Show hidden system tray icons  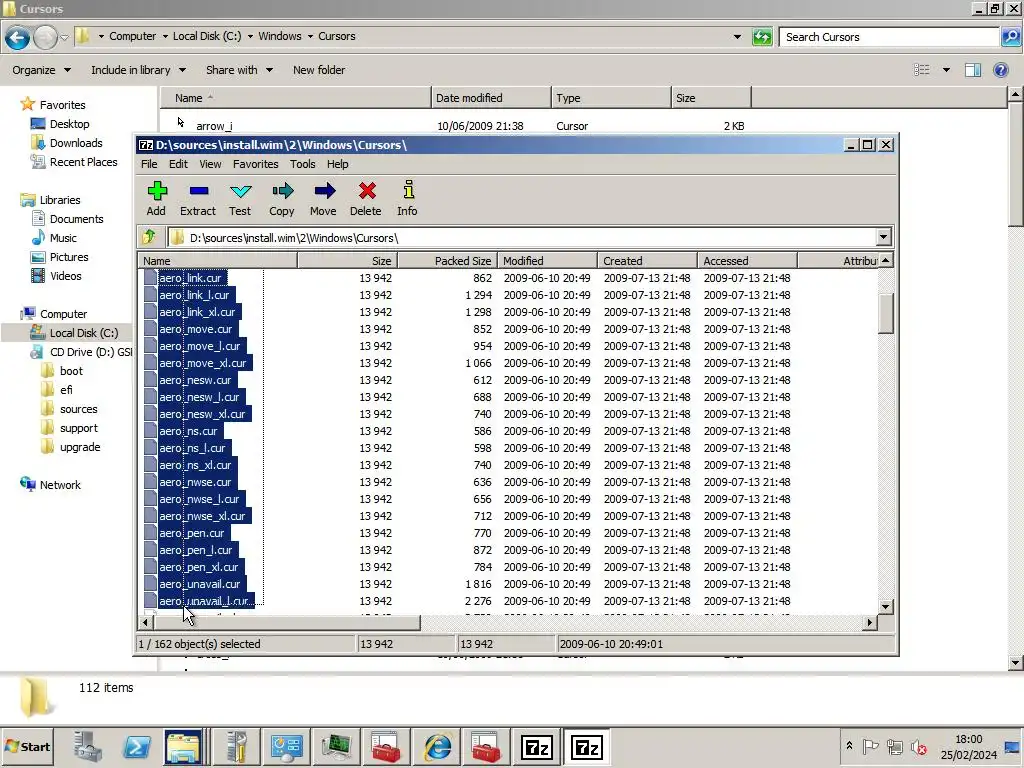(849, 746)
